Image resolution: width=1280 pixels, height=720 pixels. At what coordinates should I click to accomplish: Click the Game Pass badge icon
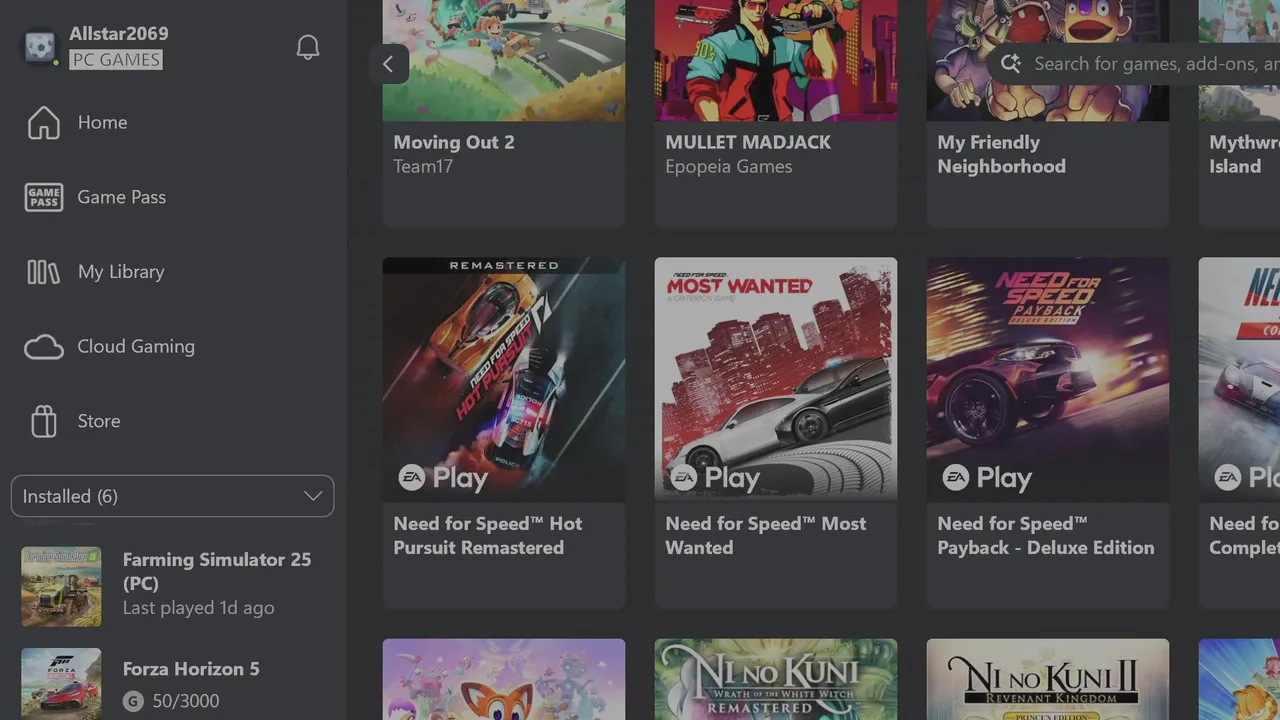(44, 197)
